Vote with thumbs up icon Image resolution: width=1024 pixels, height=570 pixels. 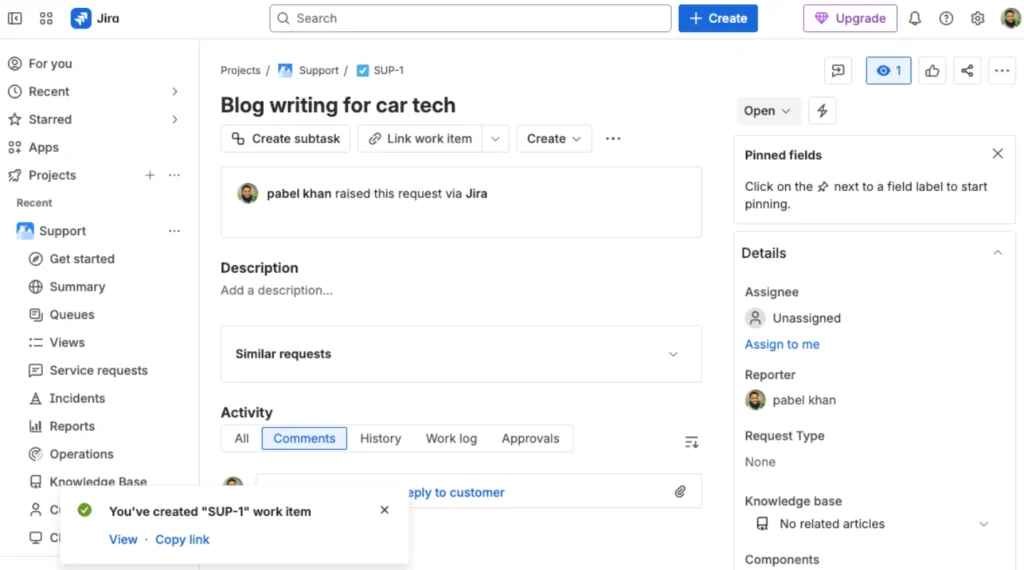coord(932,71)
